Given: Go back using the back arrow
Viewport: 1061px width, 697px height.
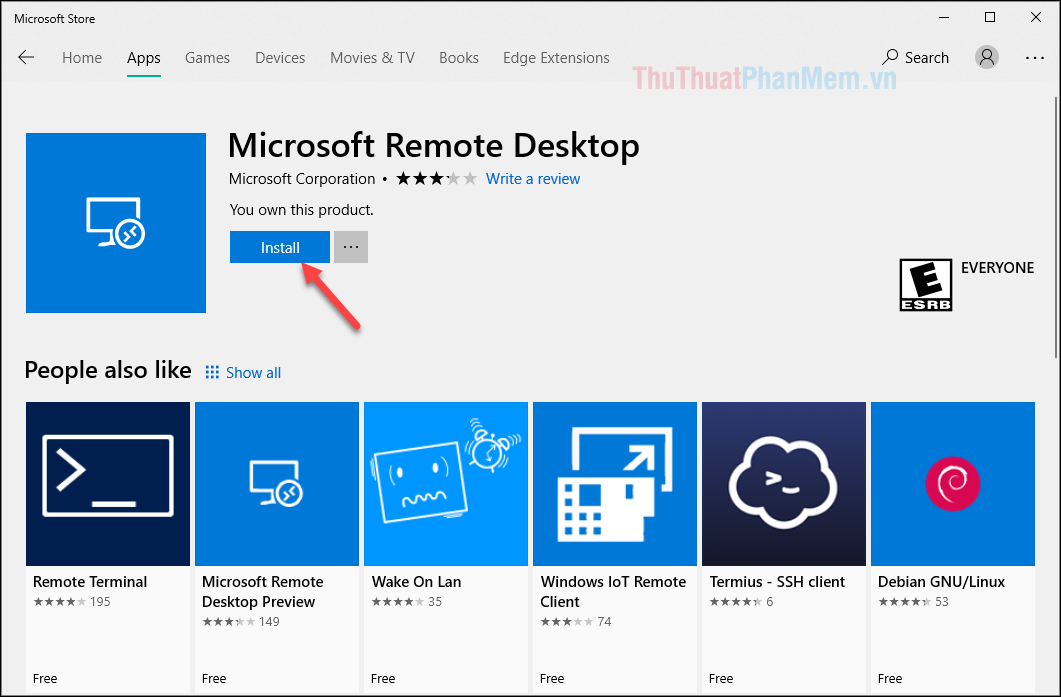Looking at the screenshot, I should click(27, 57).
